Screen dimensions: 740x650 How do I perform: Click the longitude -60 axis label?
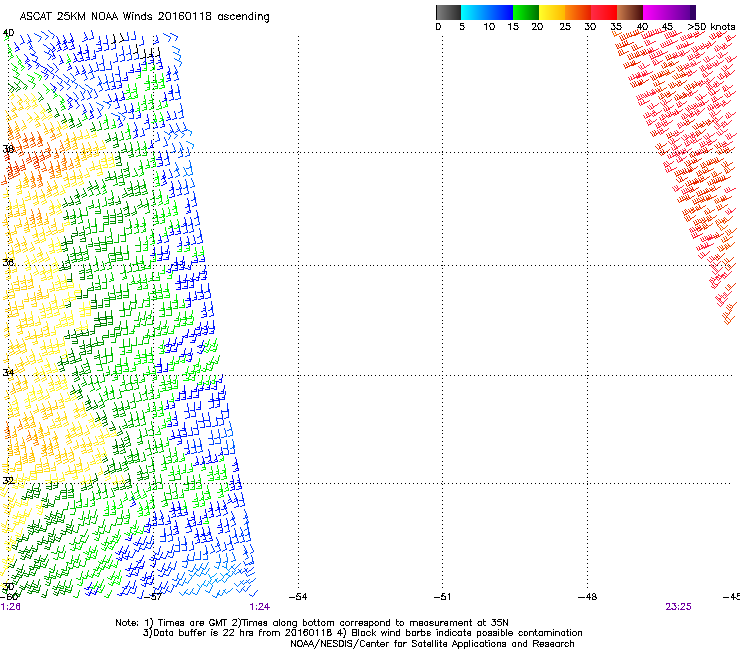tap(9, 597)
